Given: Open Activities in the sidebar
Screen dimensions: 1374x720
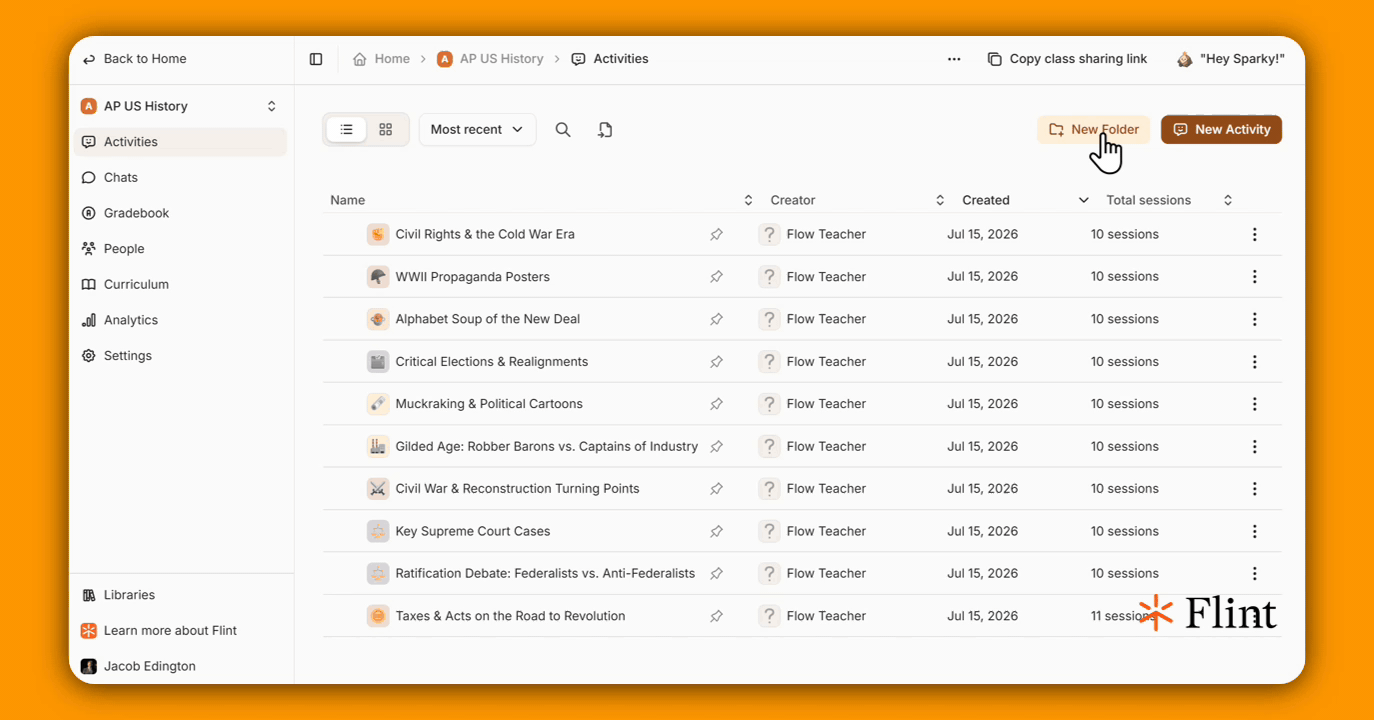Looking at the screenshot, I should click(180, 142).
